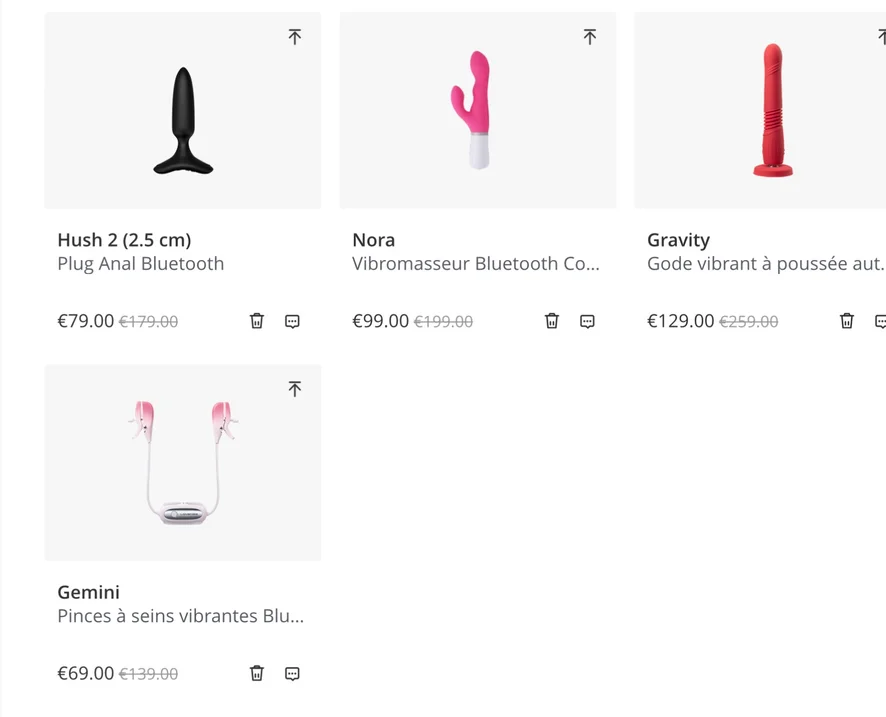Click the Hush 2 (2.5 cm) title
The width and height of the screenshot is (886, 717).
[124, 240]
